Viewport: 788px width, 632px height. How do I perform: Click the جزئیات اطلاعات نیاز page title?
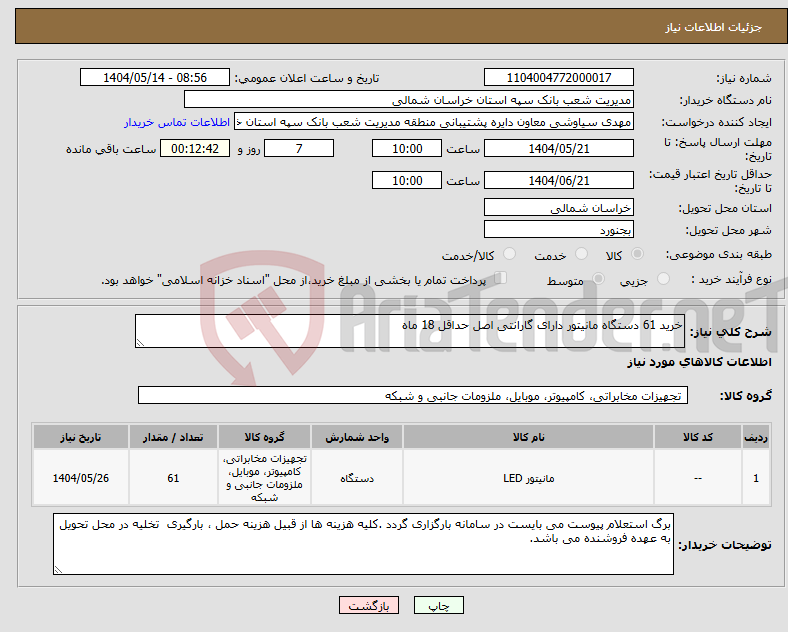point(714,27)
